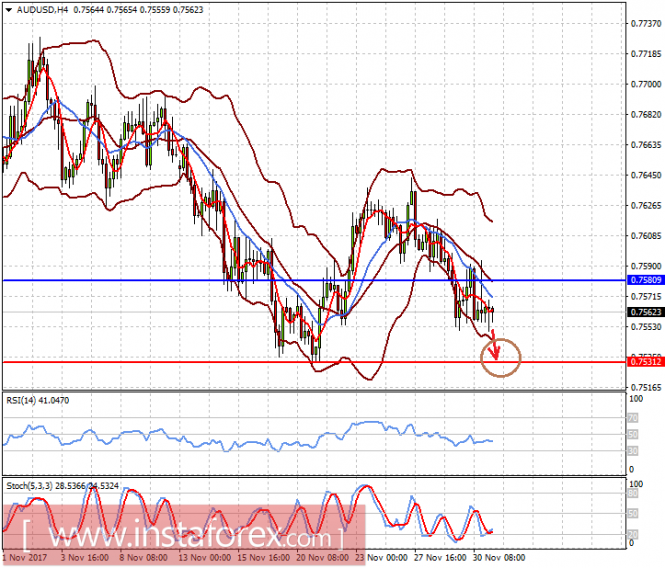Click the 8 Nov 08:00 time label
665x568 pixels.
pos(145,558)
